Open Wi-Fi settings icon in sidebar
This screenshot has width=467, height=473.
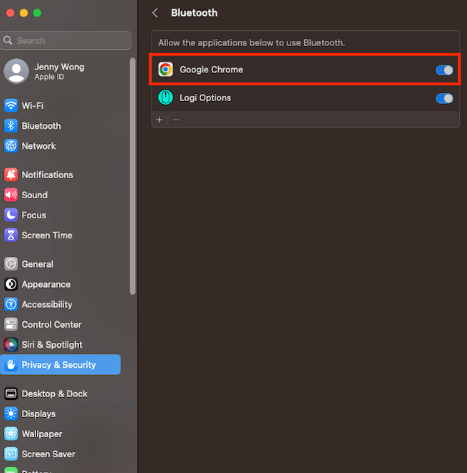pos(11,106)
